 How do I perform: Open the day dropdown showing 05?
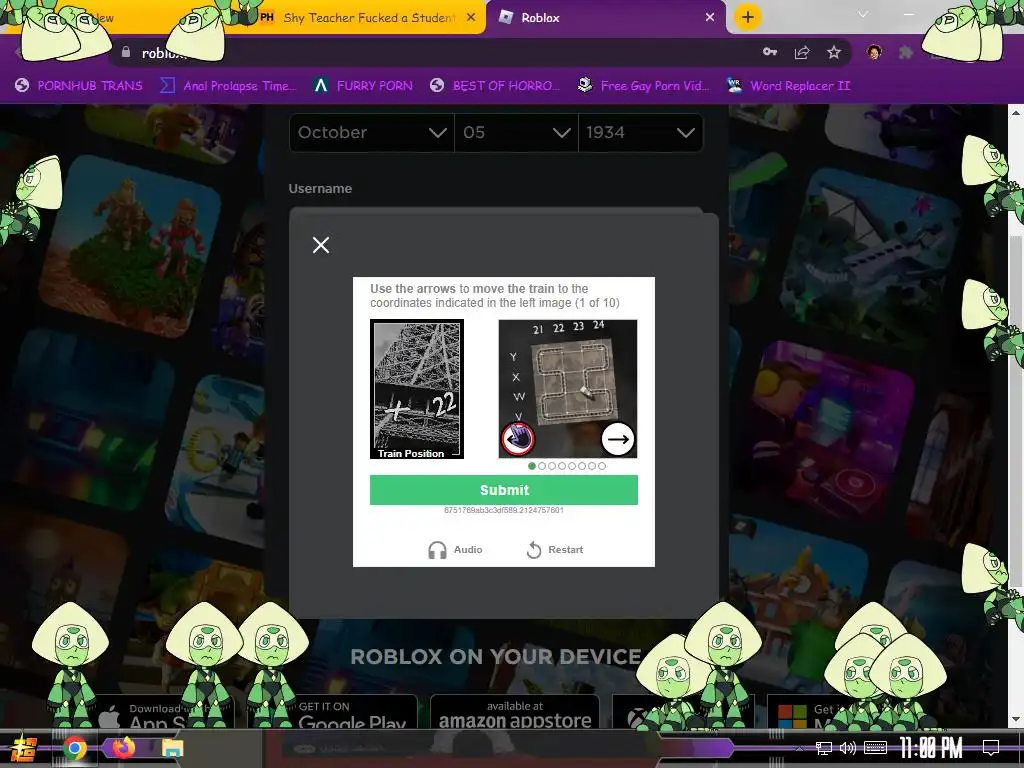click(x=517, y=133)
